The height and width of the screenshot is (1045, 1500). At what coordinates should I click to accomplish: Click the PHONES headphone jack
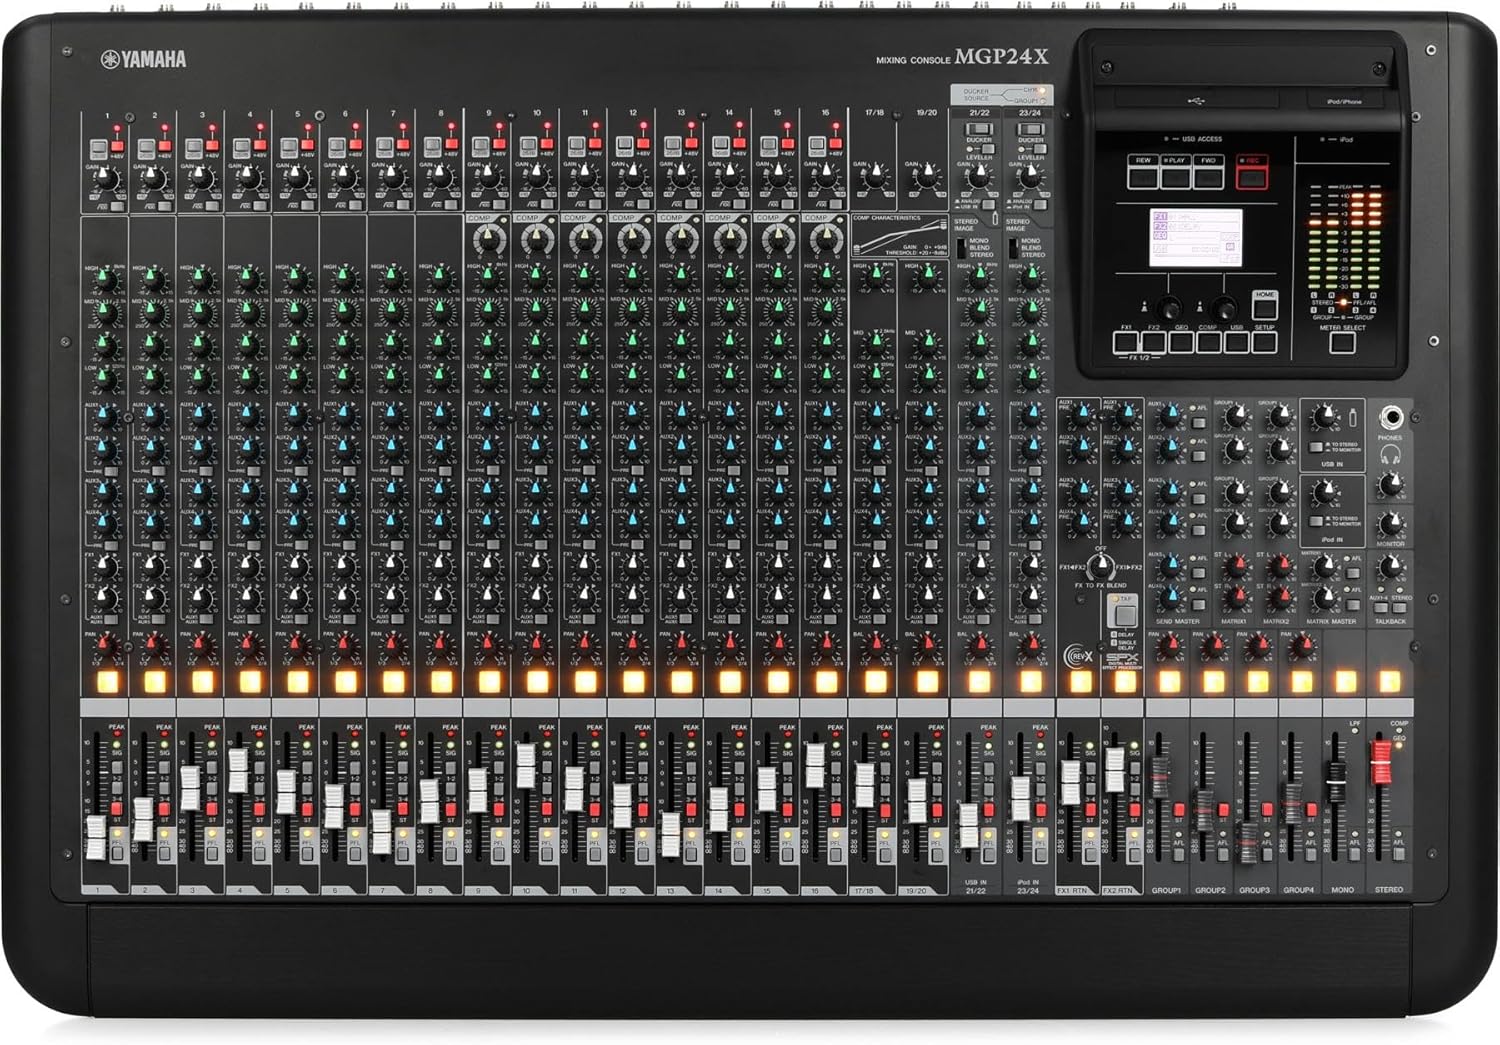coord(1390,418)
